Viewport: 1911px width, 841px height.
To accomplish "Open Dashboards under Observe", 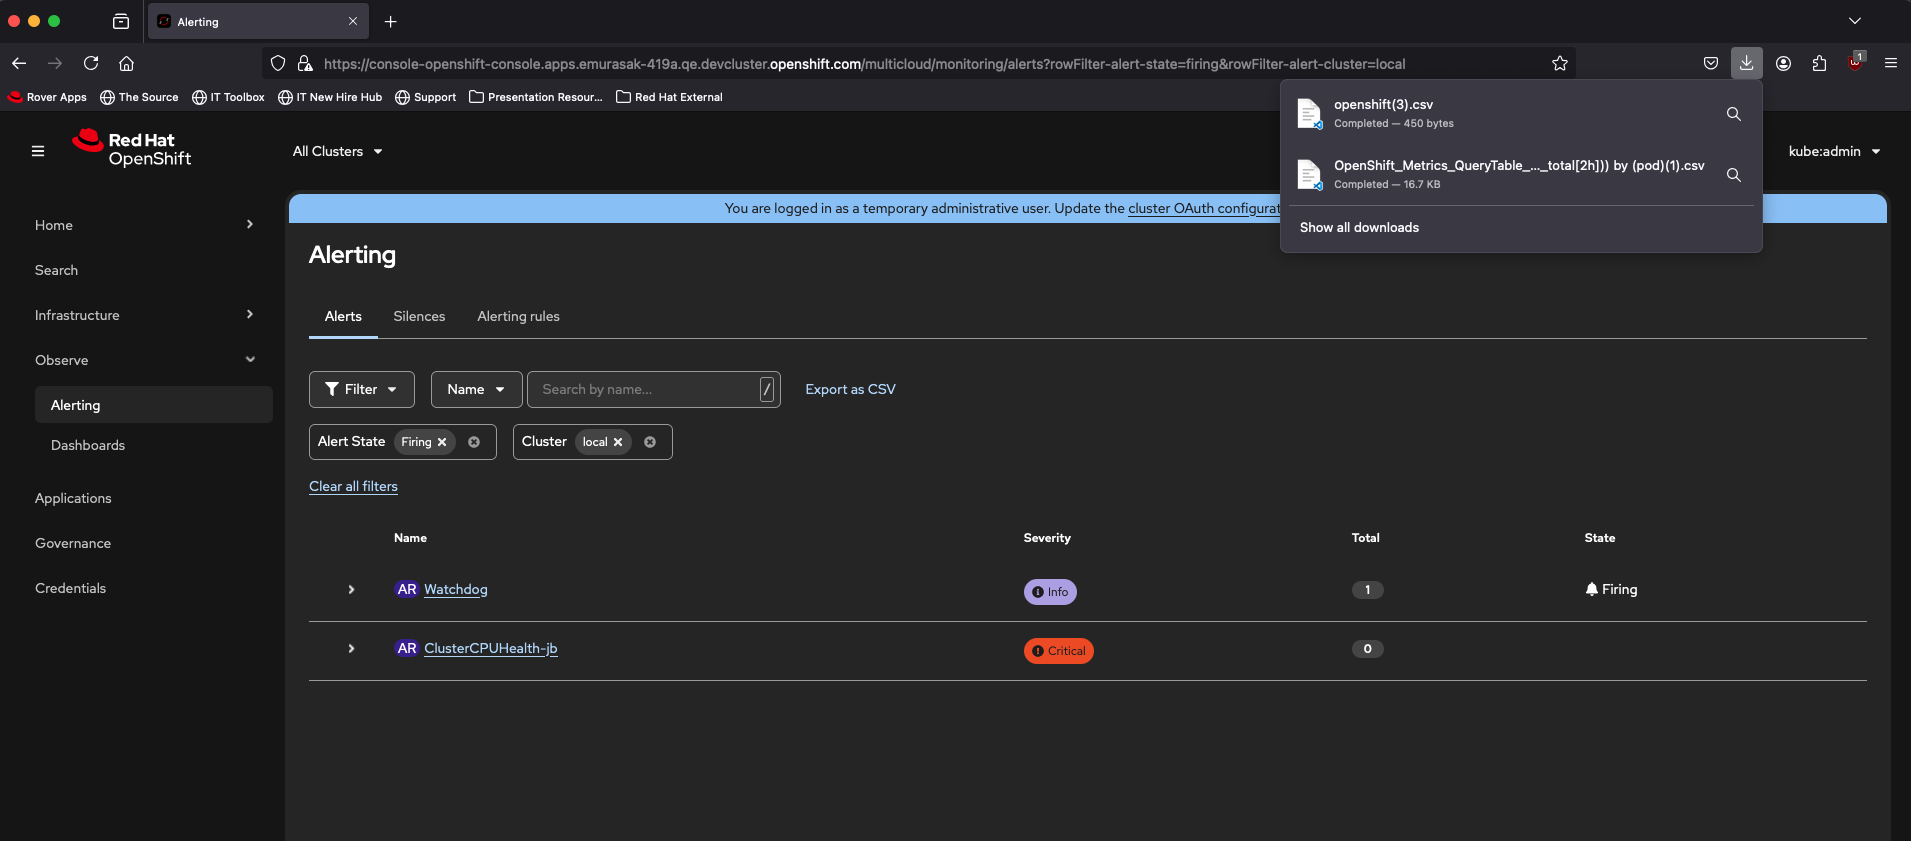I will 88,445.
